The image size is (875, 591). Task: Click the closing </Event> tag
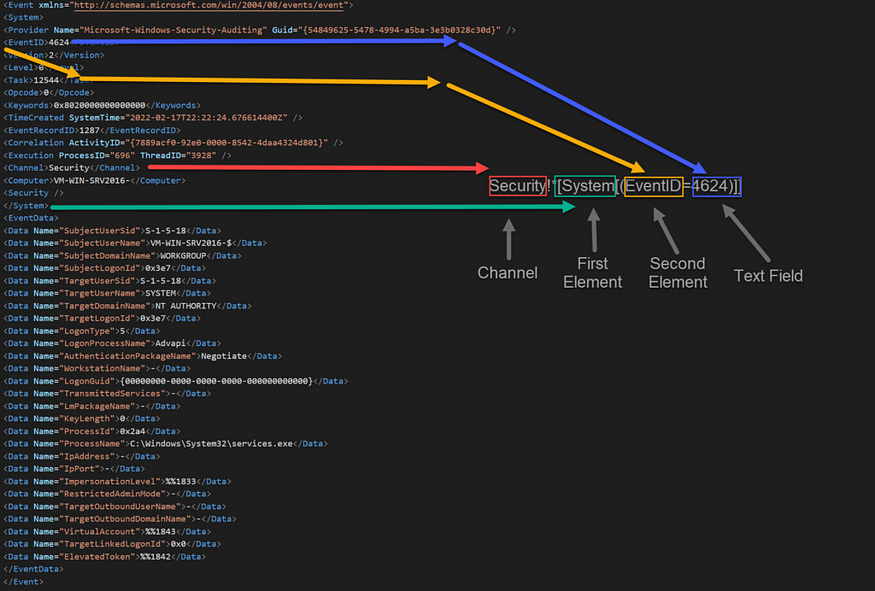point(23,582)
